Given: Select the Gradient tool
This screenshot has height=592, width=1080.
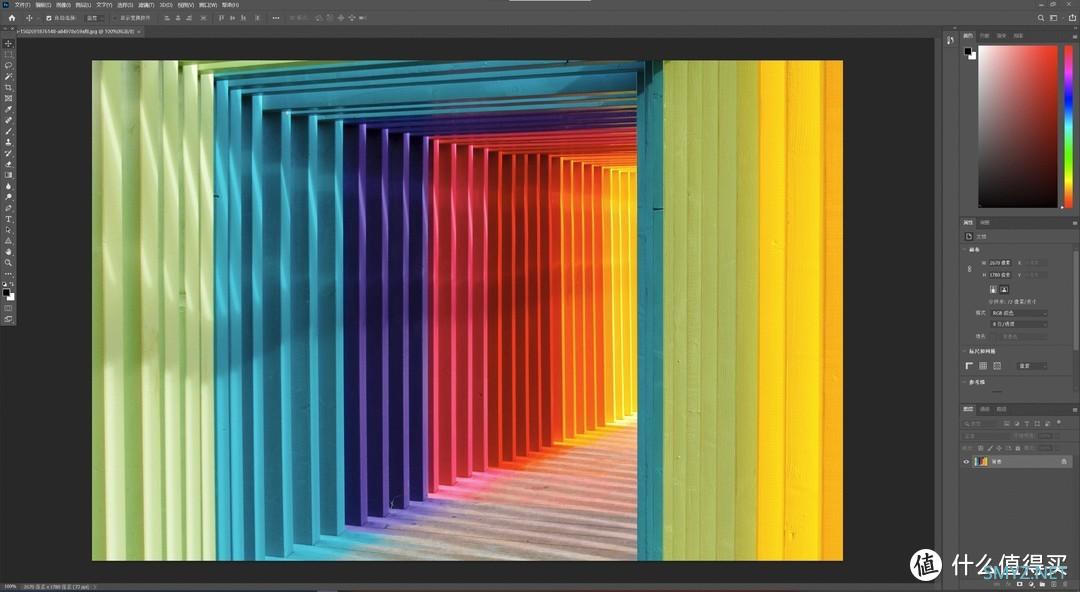Looking at the screenshot, I should (9, 176).
